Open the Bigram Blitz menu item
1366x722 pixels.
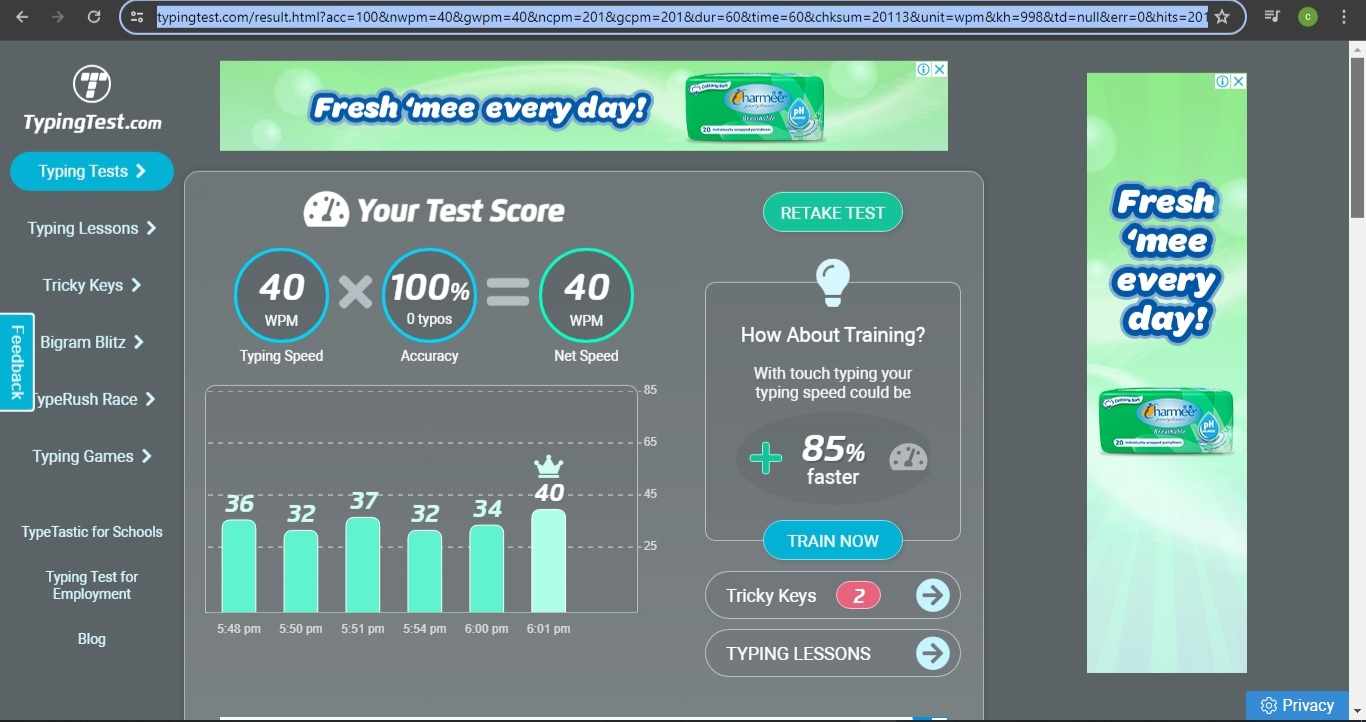(x=92, y=342)
